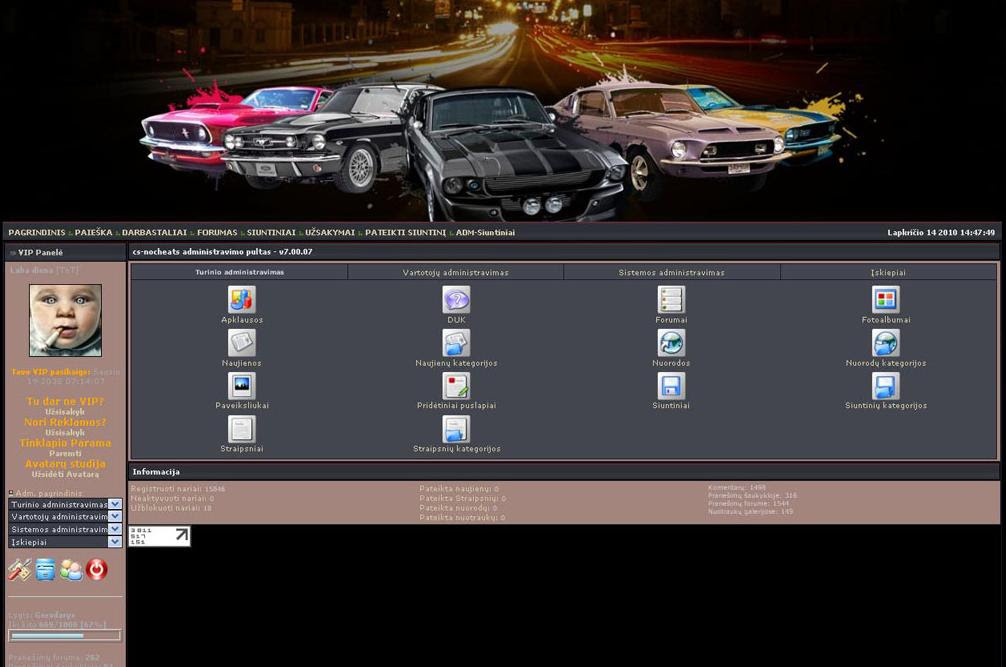Open the Straipsniai articles icon
The height and width of the screenshot is (667, 1006).
pos(241,429)
